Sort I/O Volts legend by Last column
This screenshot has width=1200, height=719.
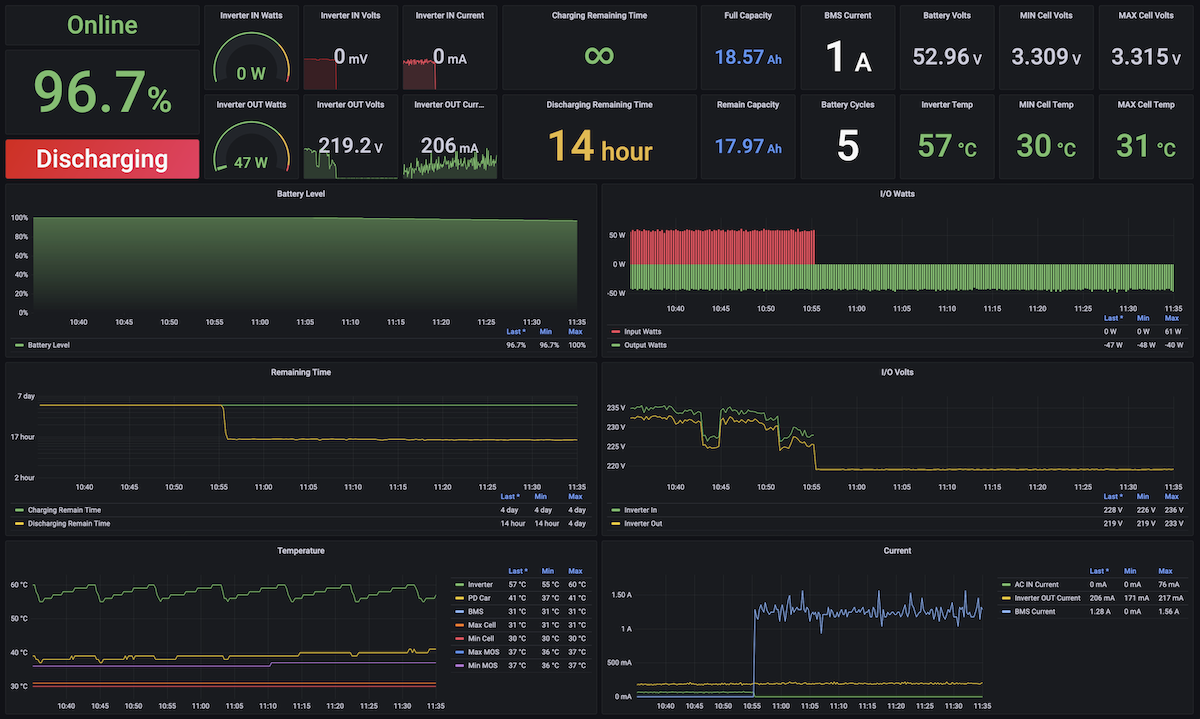click(1112, 496)
